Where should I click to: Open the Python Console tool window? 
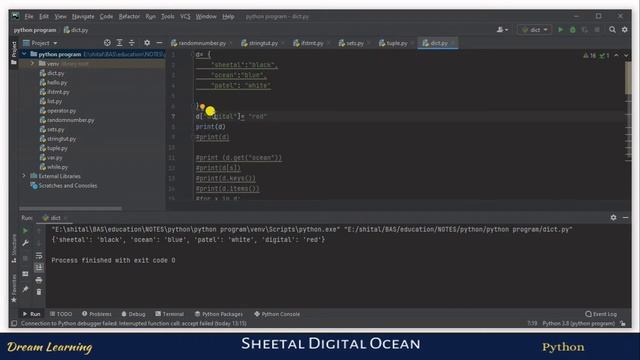(277, 314)
